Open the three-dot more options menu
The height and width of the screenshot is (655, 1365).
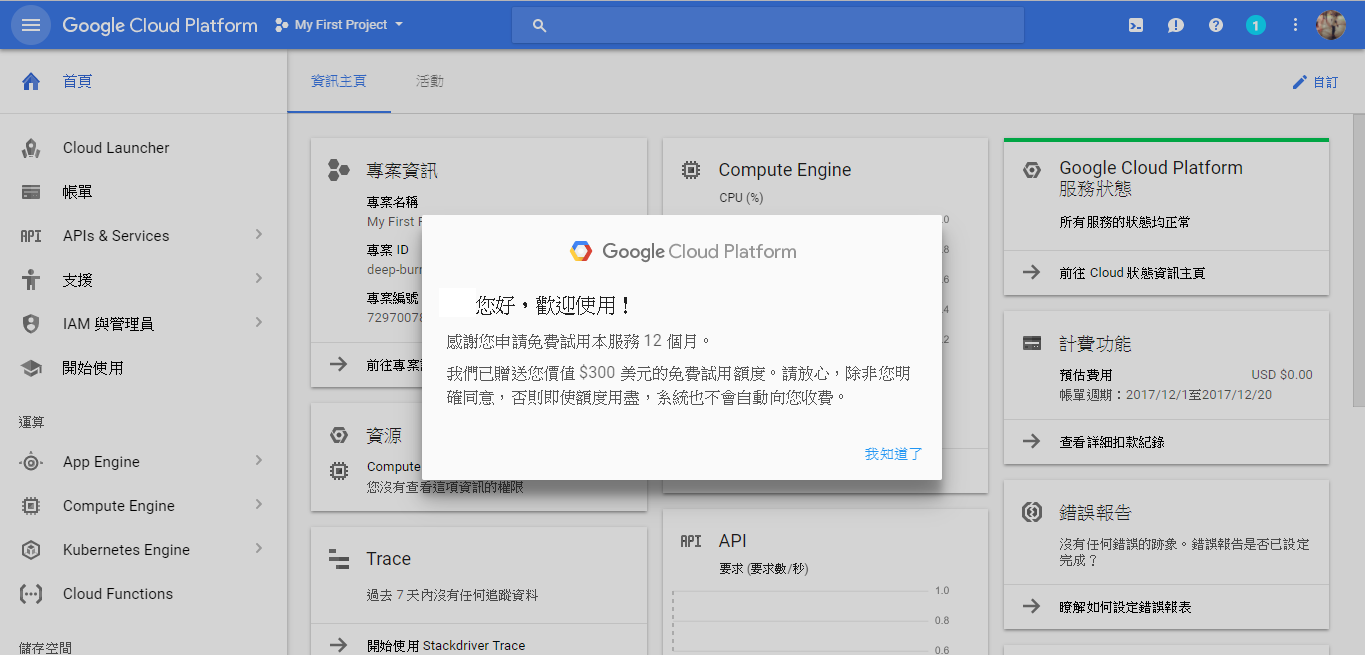click(1296, 25)
